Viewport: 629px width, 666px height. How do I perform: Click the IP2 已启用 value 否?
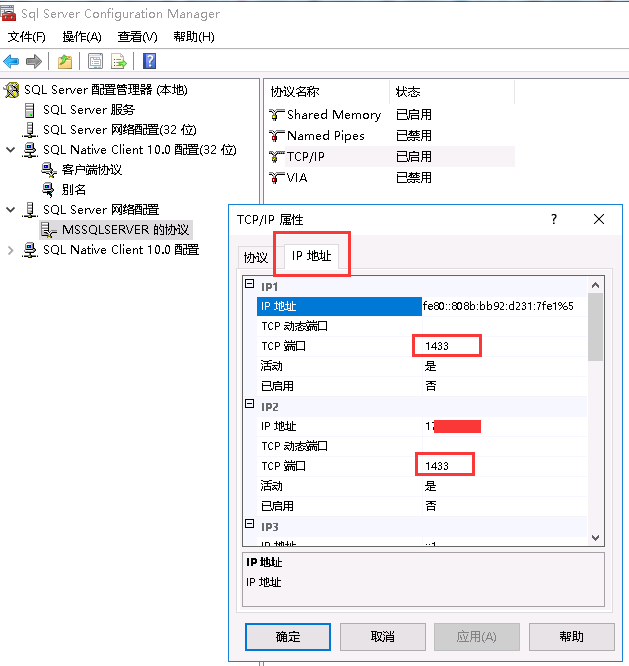[430, 506]
